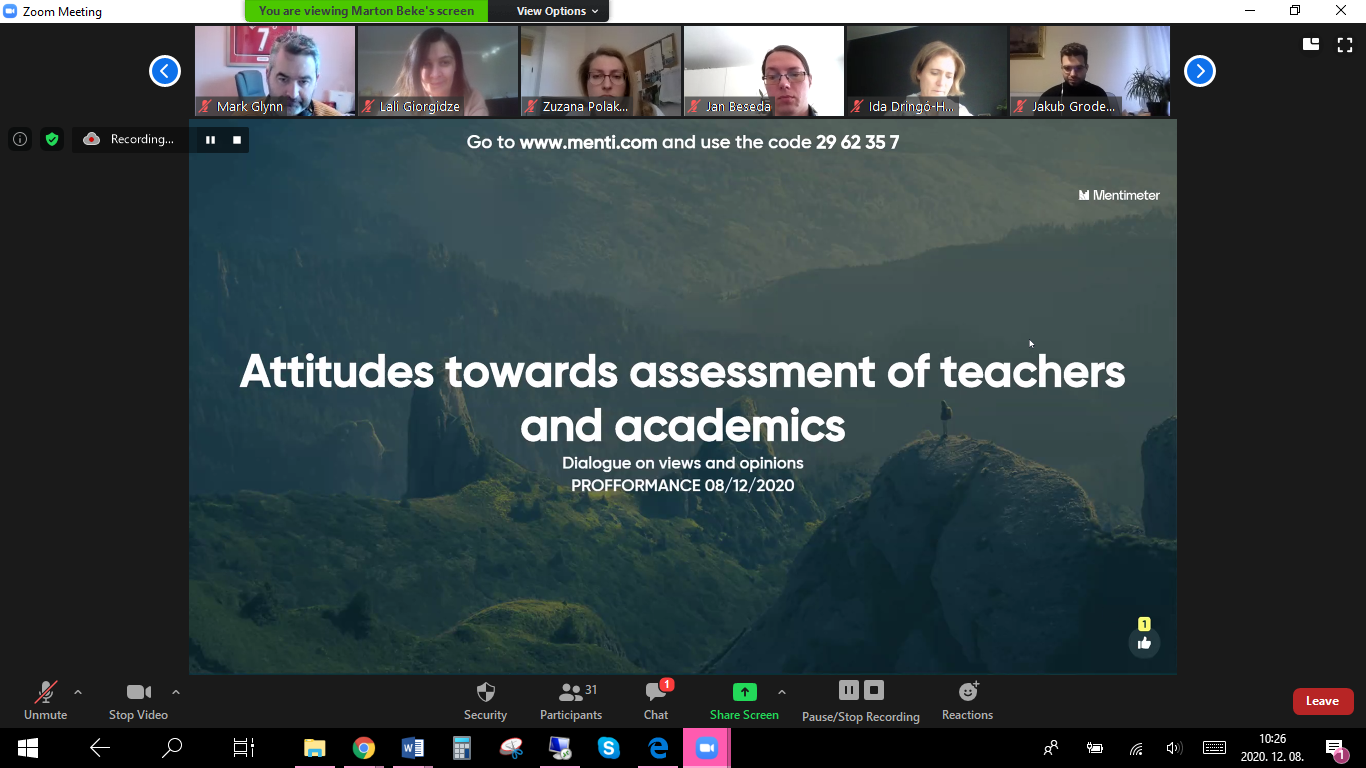Screen dimensions: 1366x768
Task: Pause the recording in bottom toolbar
Action: [x=848, y=690]
